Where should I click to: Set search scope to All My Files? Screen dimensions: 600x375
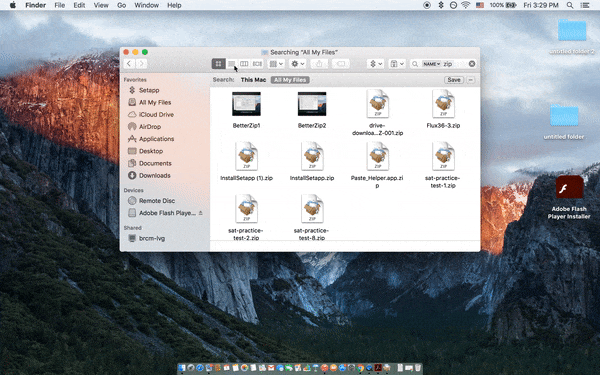tap(290, 80)
